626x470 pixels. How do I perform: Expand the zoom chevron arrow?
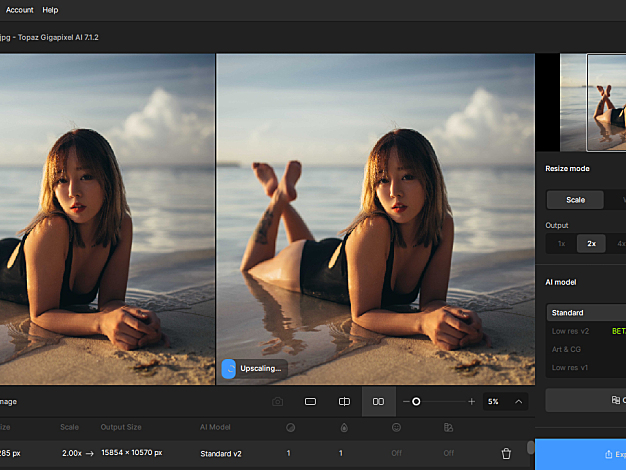click(519, 402)
